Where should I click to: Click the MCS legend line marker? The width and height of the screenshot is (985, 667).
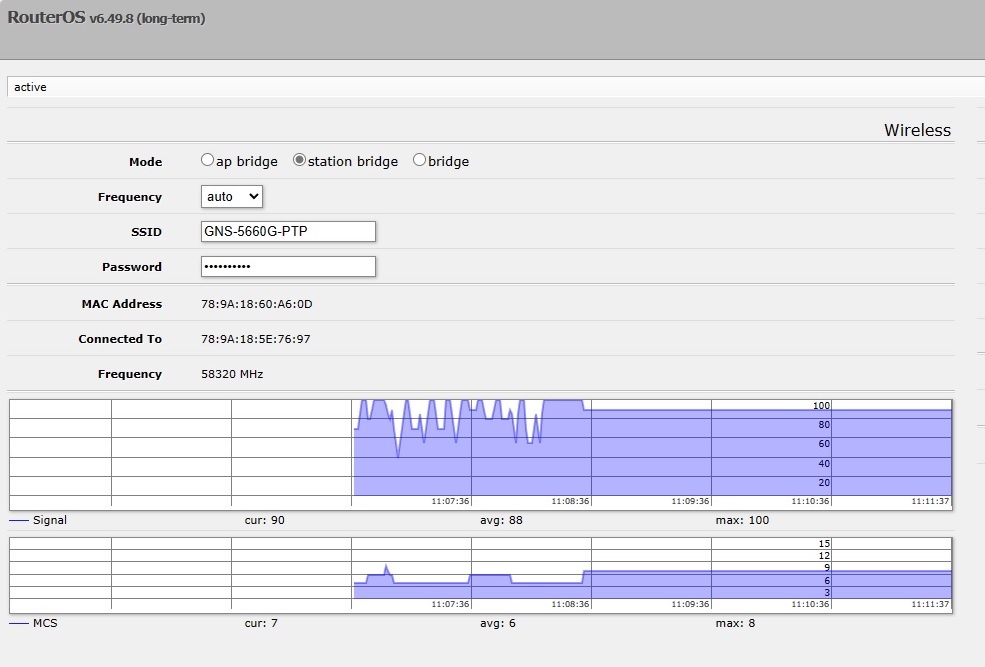19,624
